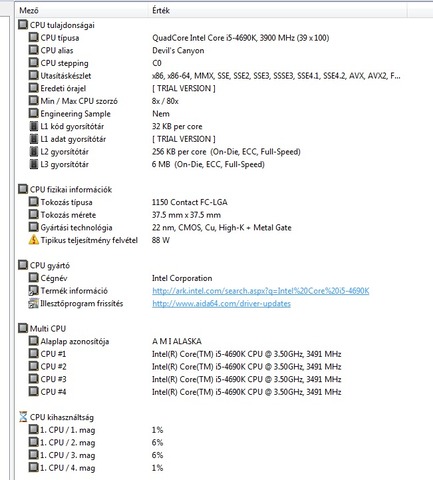Image resolution: width=433 pixels, height=480 pixels.
Task: Select the QuadCore Intel Core i5-4690K value
Action: (241, 38)
